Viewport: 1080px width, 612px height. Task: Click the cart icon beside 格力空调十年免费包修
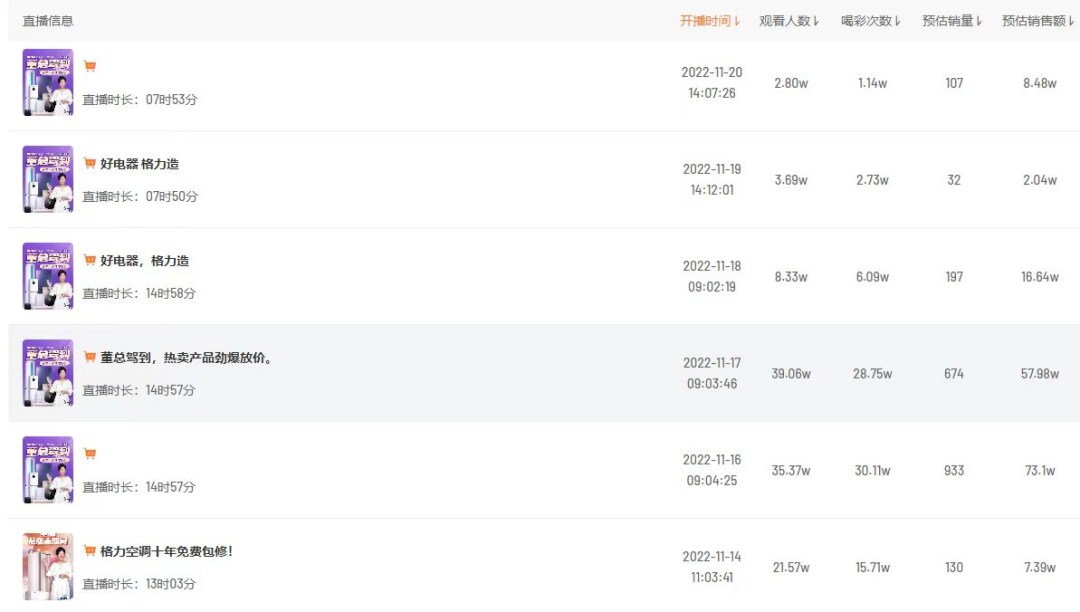coord(90,551)
